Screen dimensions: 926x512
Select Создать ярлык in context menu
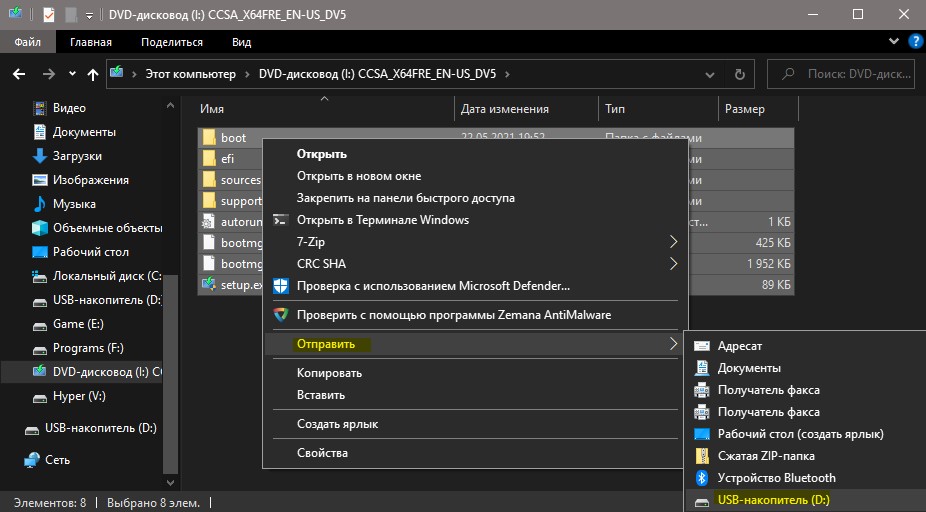pos(476,424)
